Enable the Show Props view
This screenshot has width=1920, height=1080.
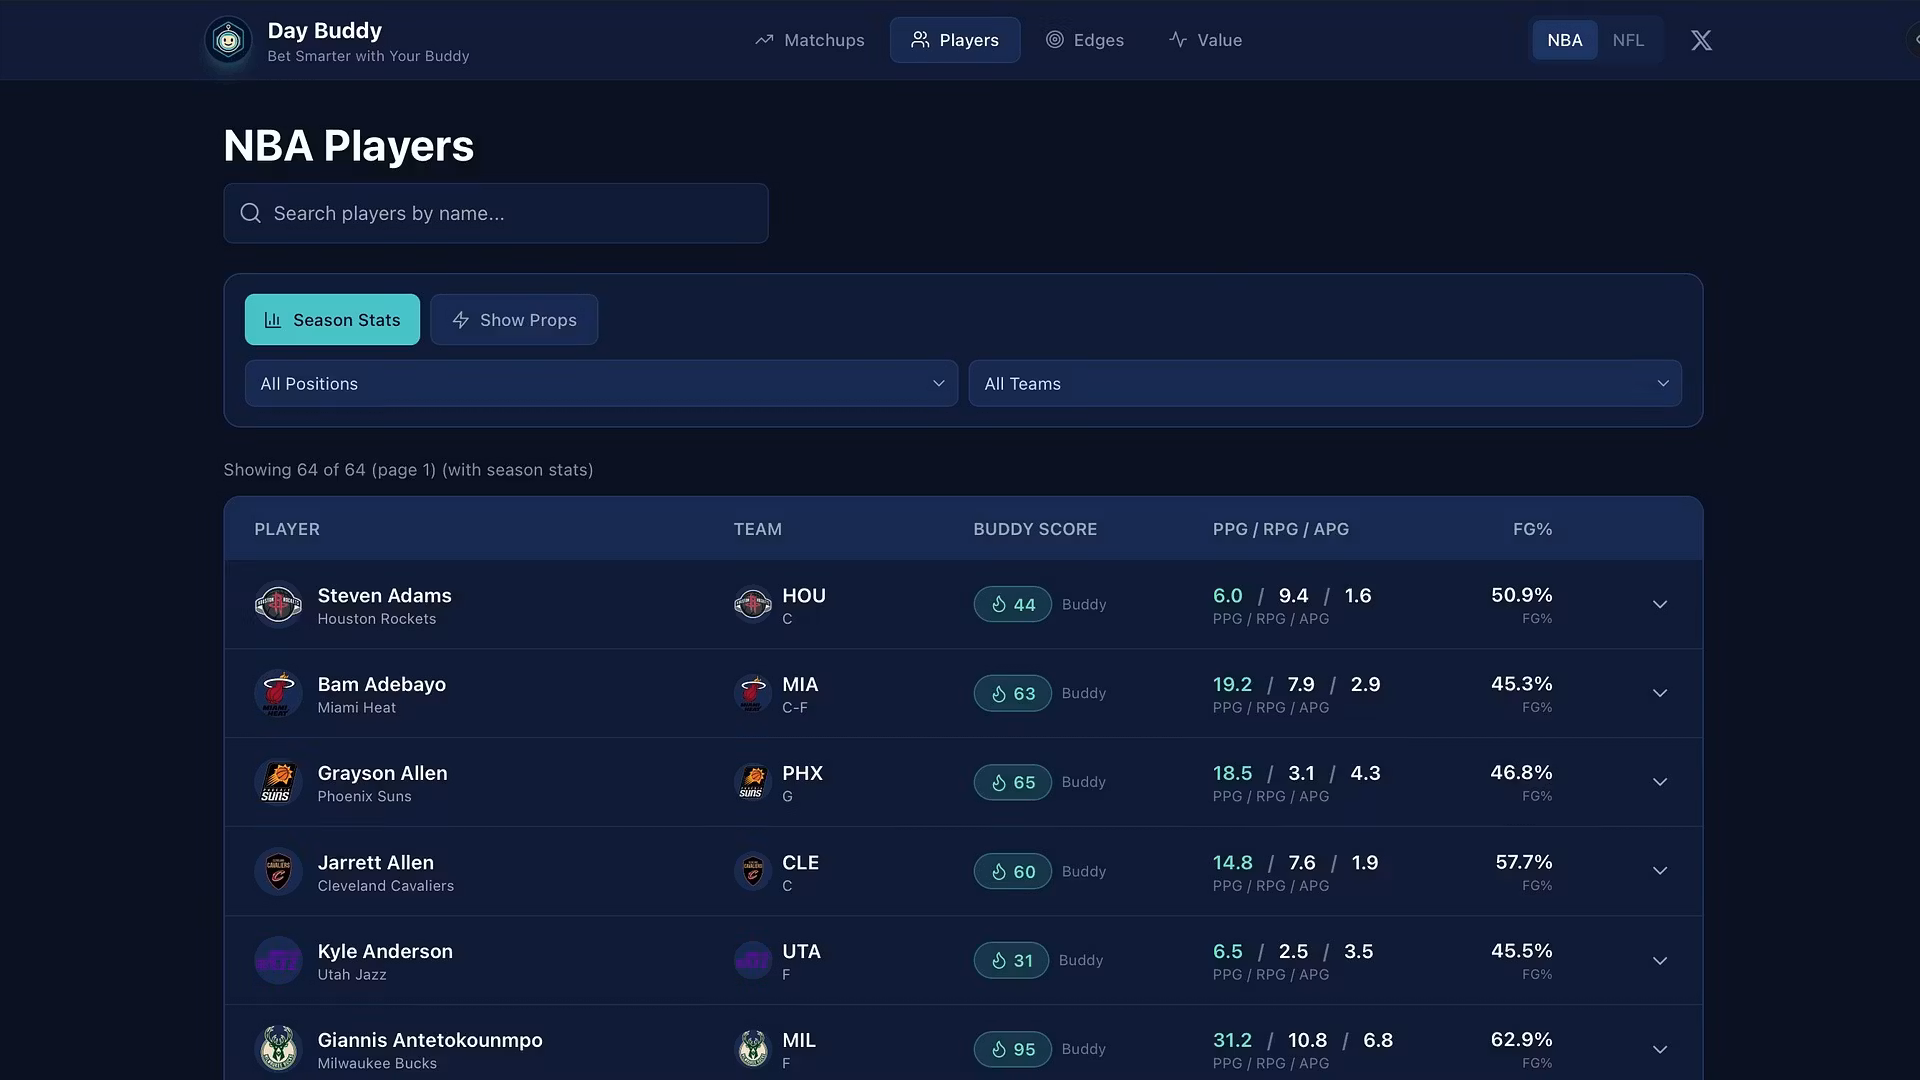[514, 320]
